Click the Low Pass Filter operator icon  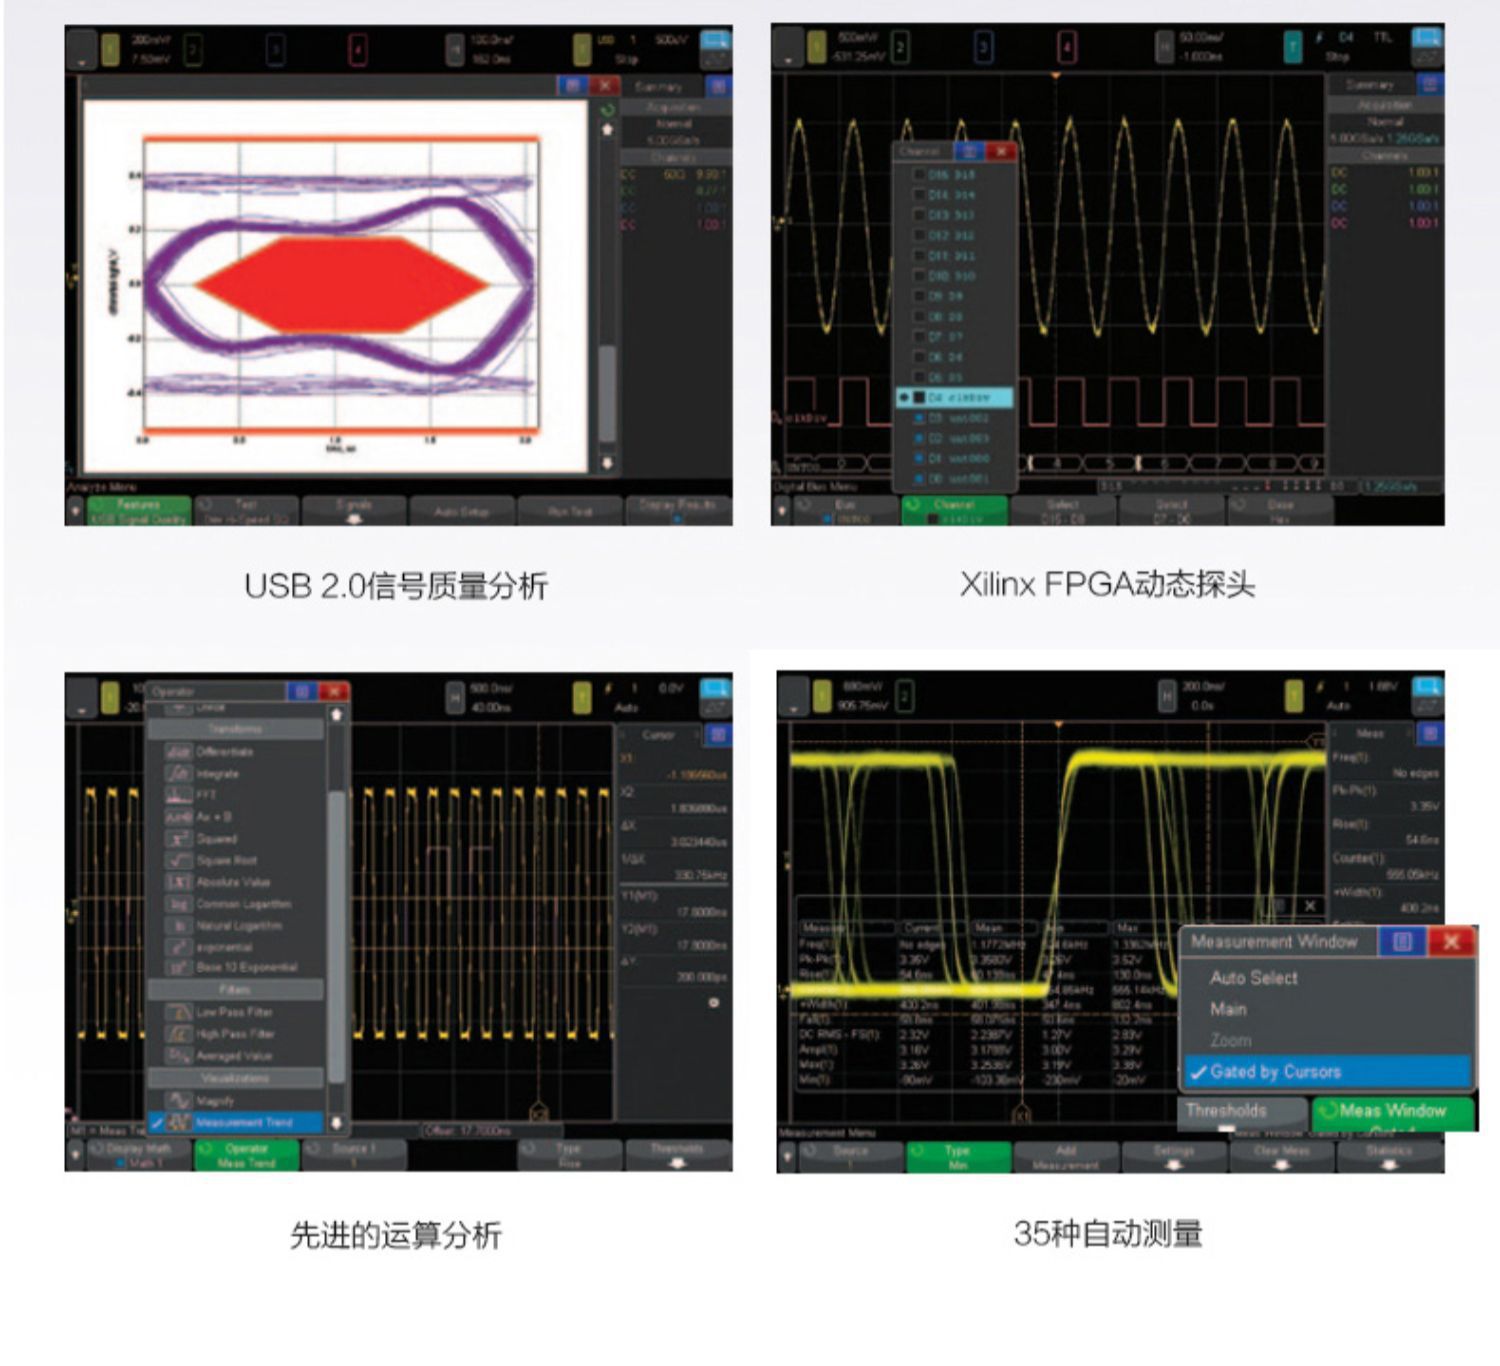(178, 1012)
